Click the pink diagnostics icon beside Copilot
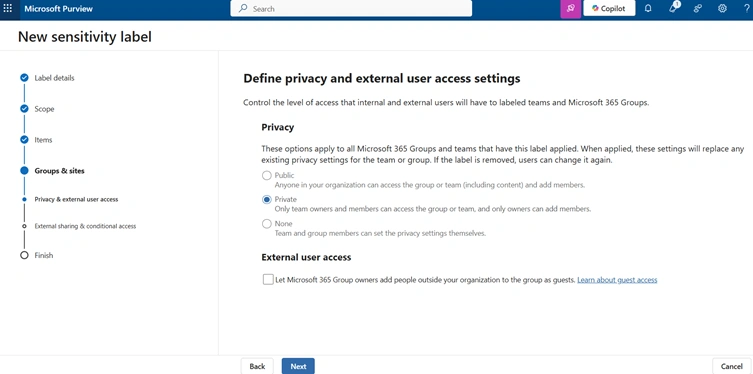Image resolution: width=753 pixels, height=374 pixels. point(571,9)
